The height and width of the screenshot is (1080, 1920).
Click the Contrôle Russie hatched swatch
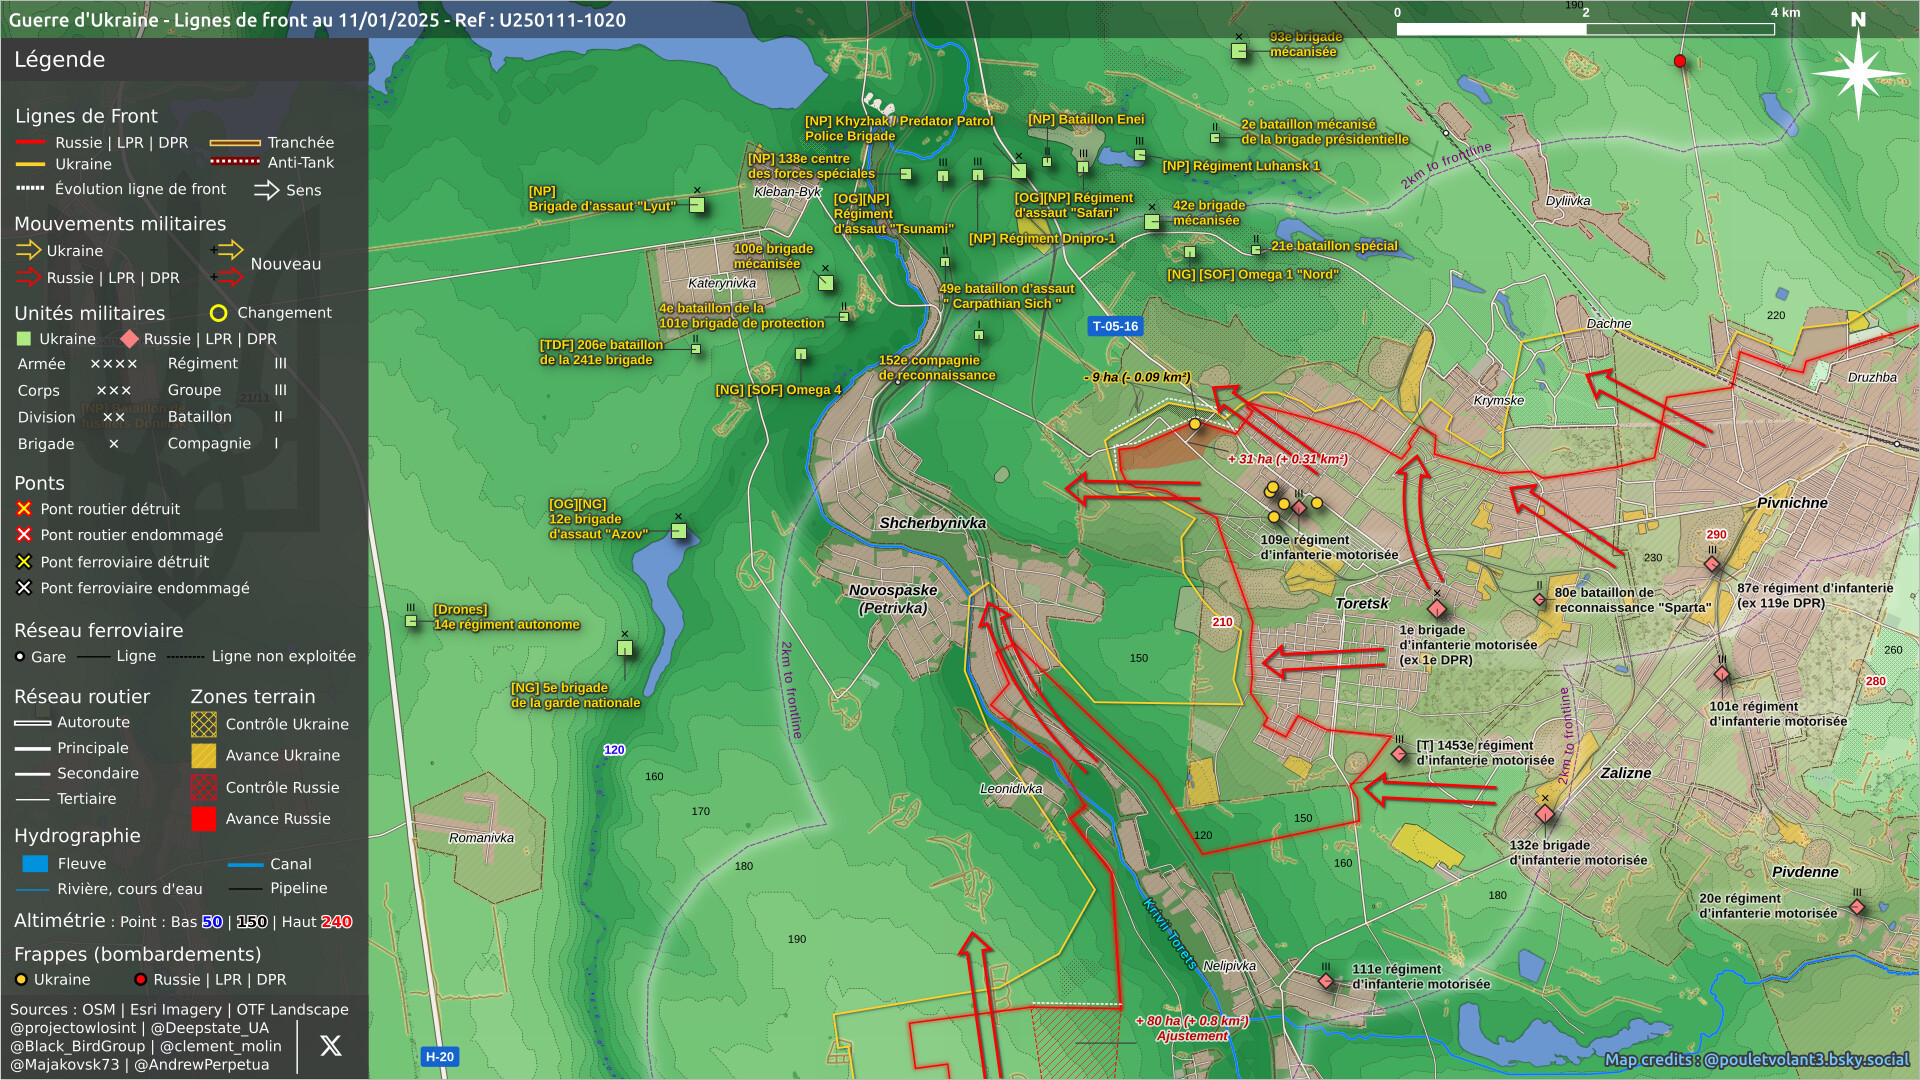click(204, 788)
